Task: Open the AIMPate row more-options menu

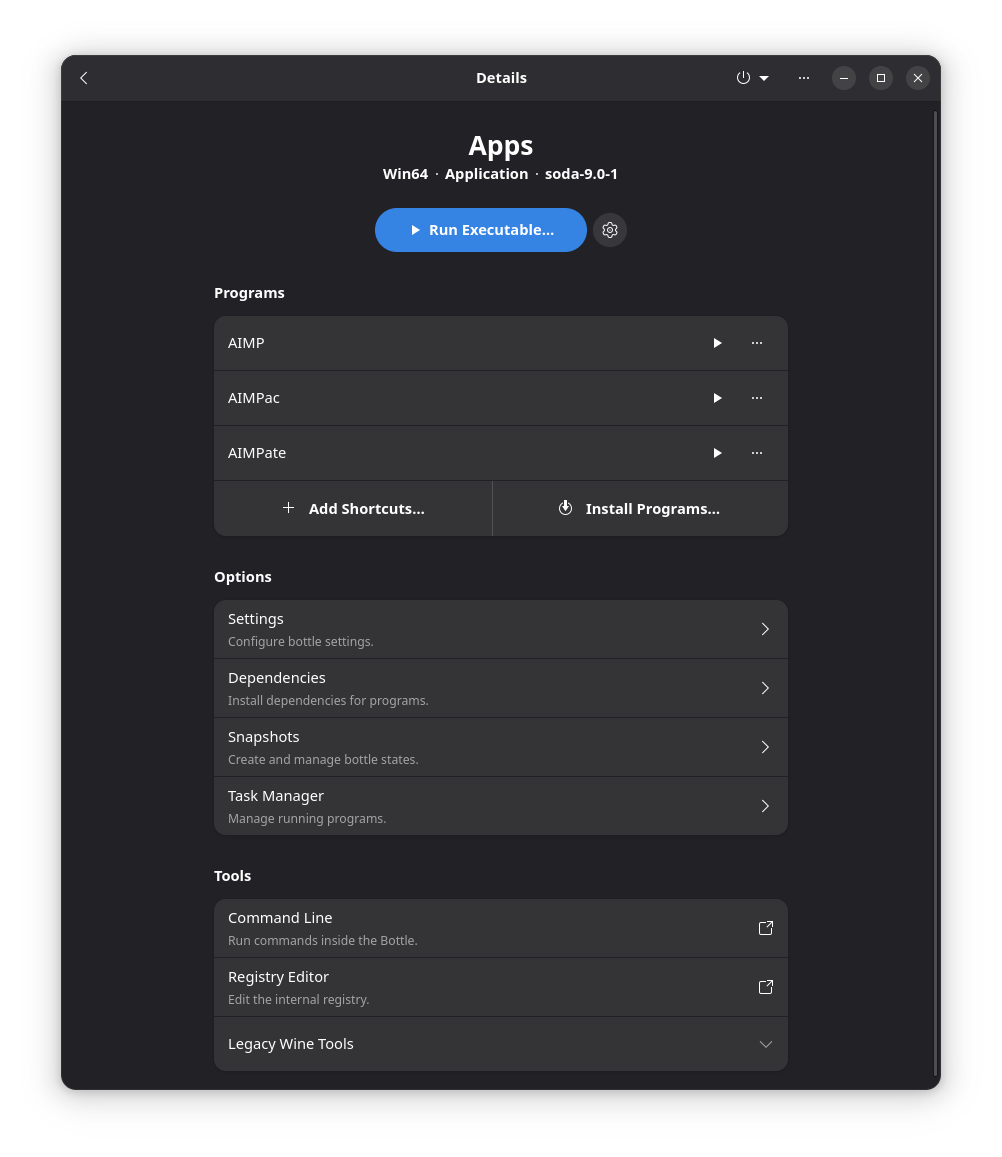Action: 756,453
